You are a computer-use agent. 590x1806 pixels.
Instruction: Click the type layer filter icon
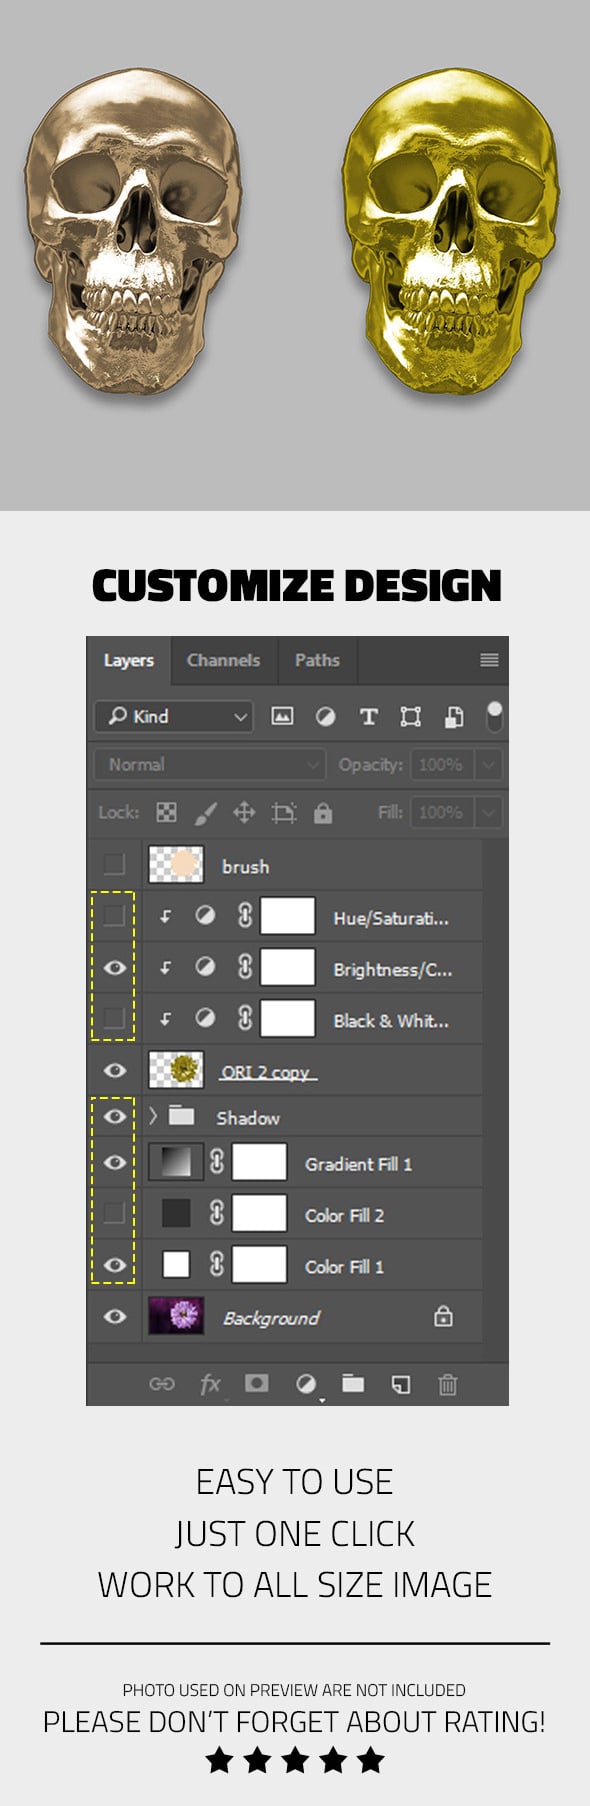point(368,716)
